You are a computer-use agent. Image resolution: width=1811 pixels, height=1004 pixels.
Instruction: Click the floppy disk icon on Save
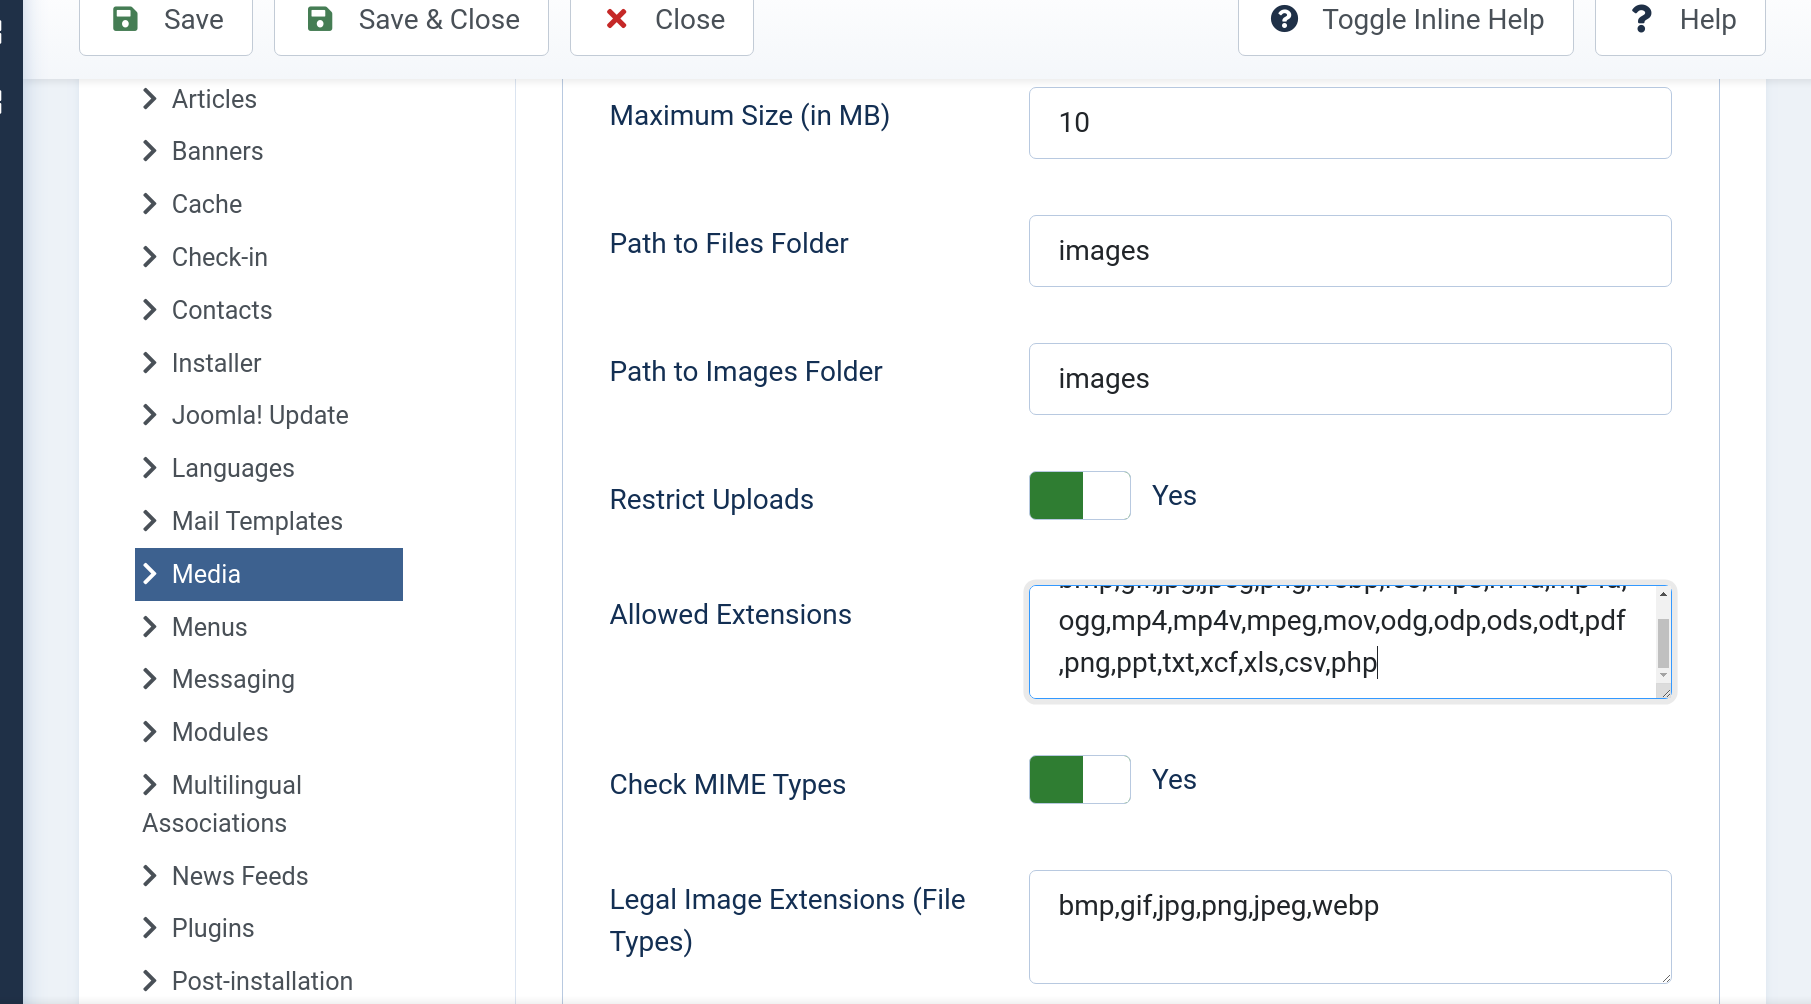[125, 19]
